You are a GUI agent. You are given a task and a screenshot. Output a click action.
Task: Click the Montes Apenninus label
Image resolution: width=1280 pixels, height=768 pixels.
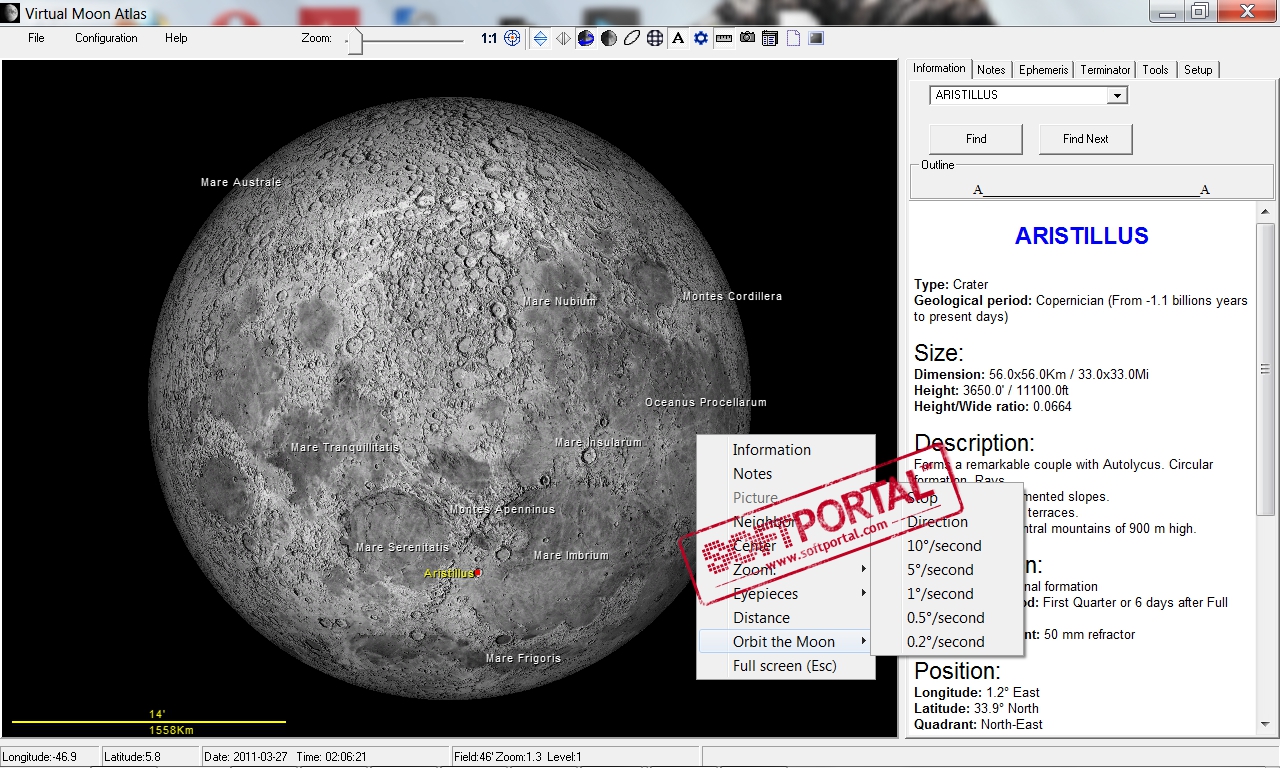pos(502,510)
